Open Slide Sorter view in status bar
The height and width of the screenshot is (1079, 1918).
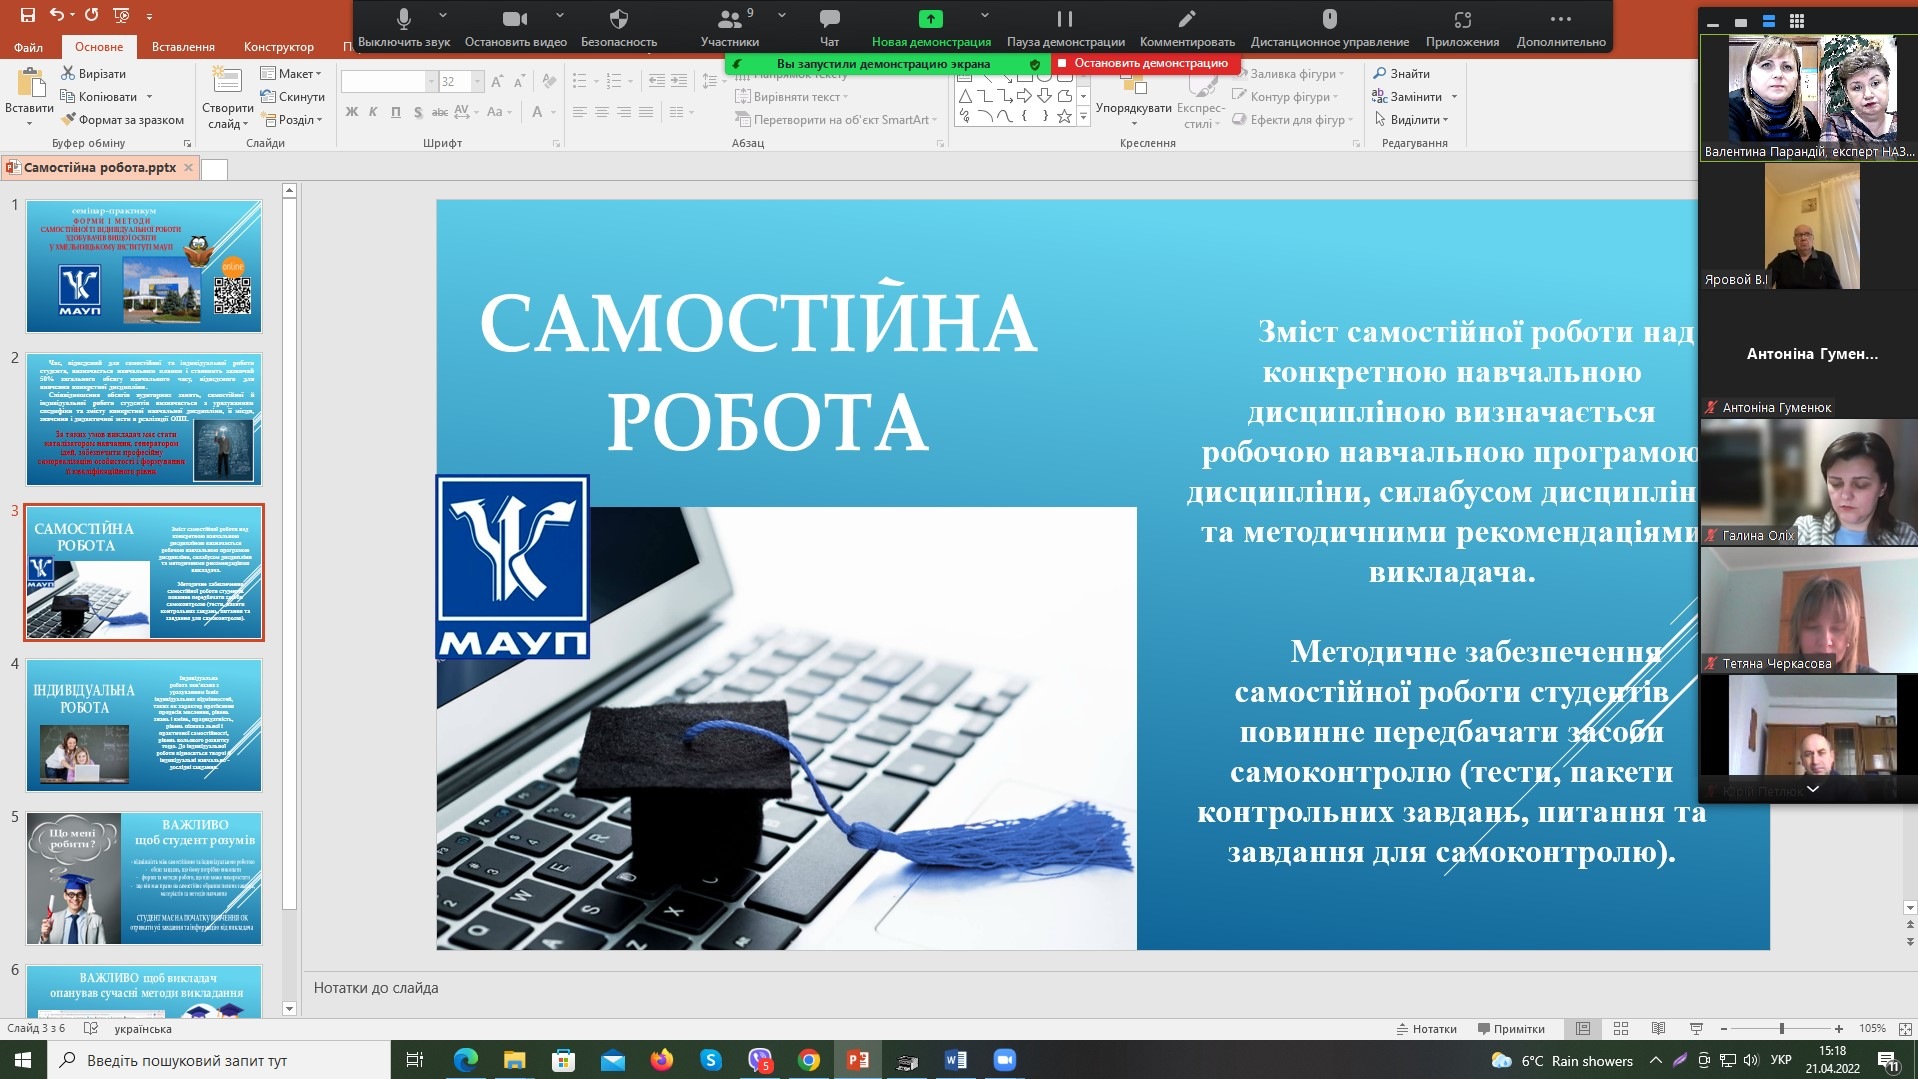click(x=1621, y=1029)
